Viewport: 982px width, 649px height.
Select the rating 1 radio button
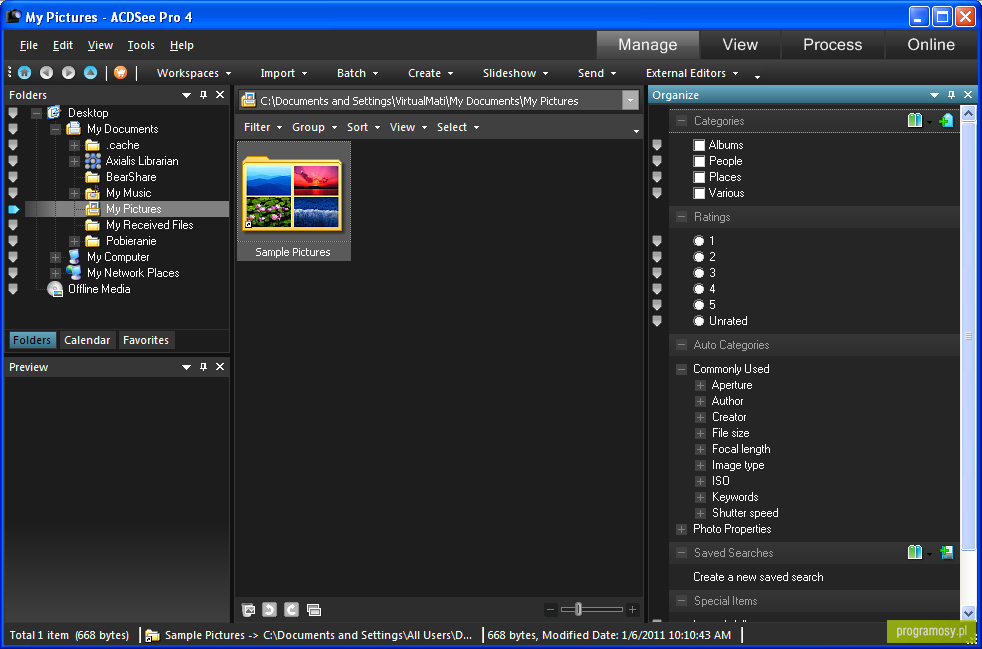699,241
